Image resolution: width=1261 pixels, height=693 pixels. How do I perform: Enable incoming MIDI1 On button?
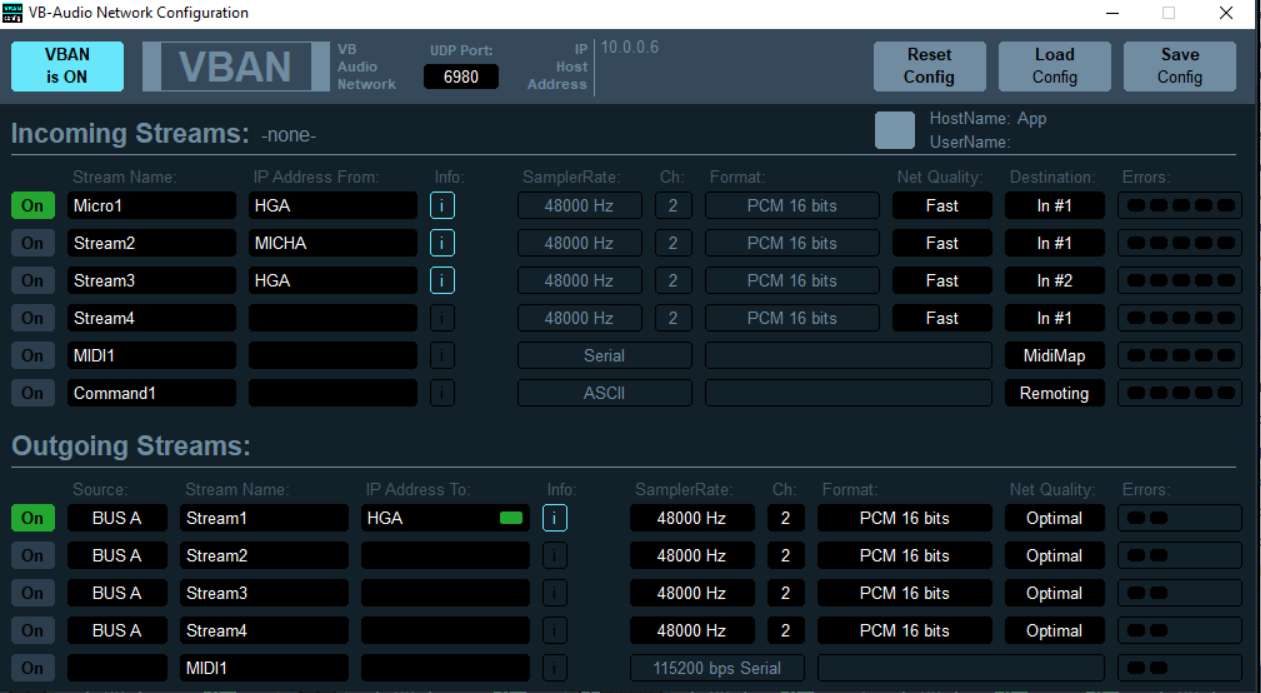pos(33,356)
